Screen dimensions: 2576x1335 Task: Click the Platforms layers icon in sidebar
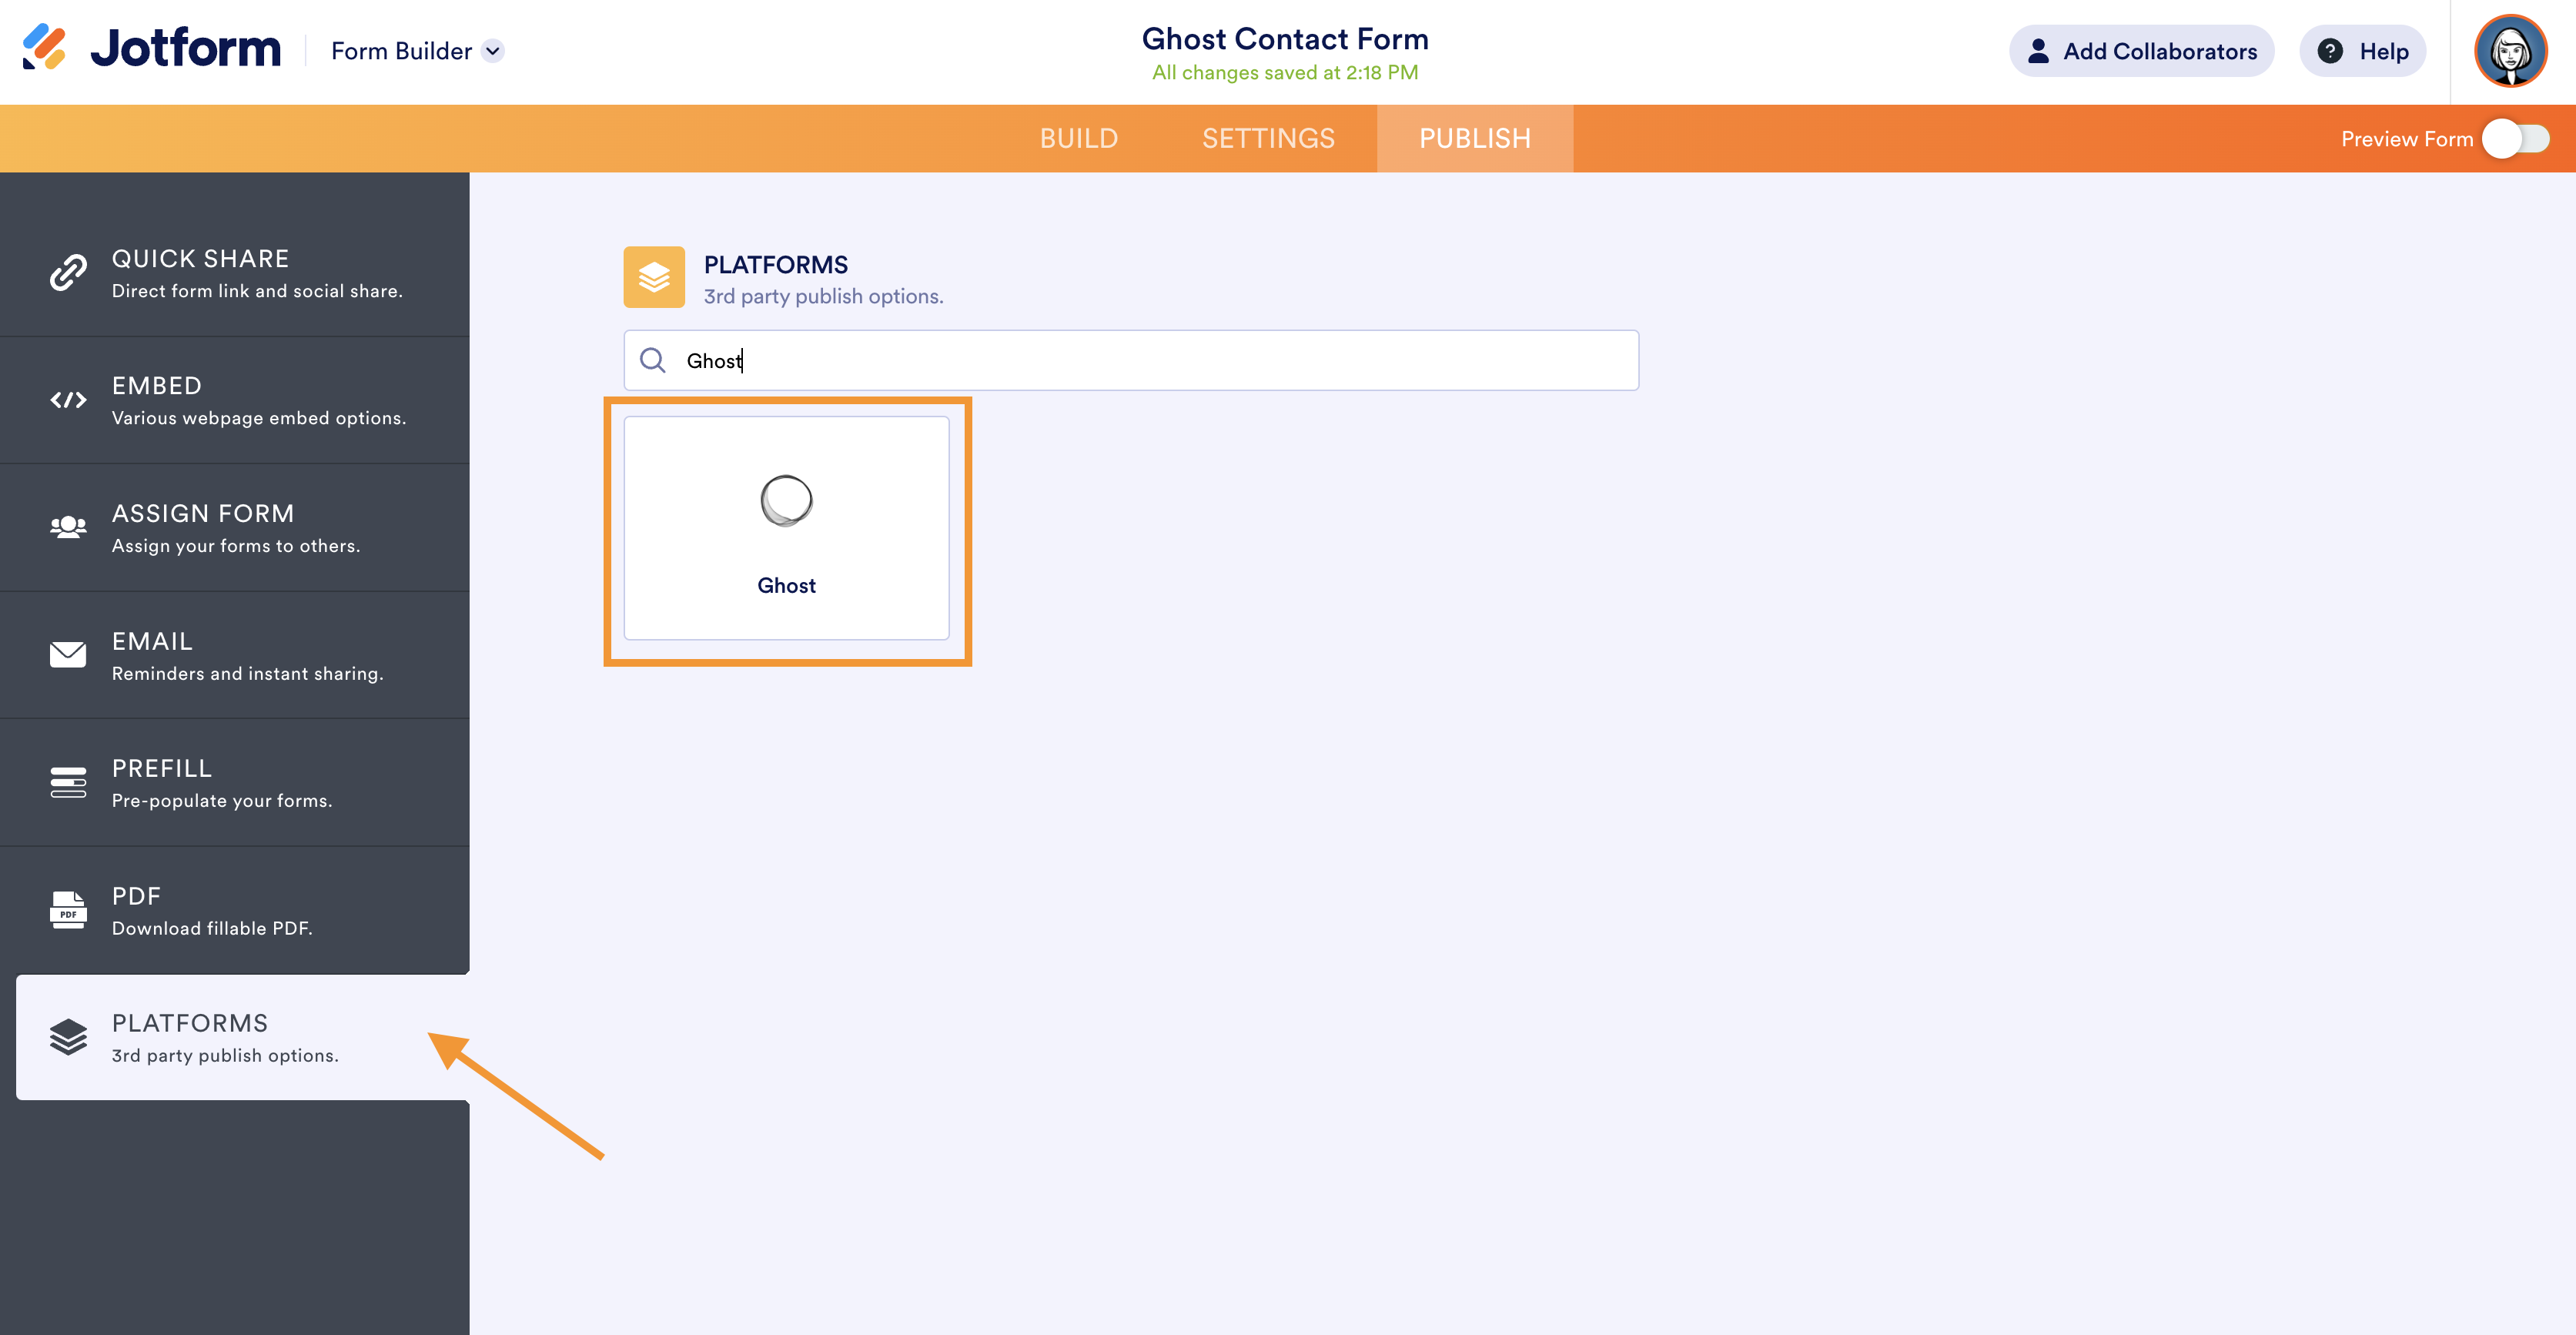pyautogui.click(x=68, y=1037)
